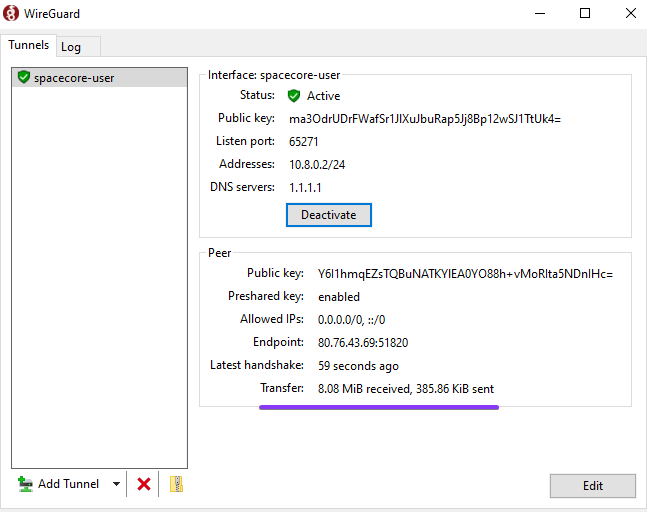
Task: Click the interface public key value
Action: [425, 119]
